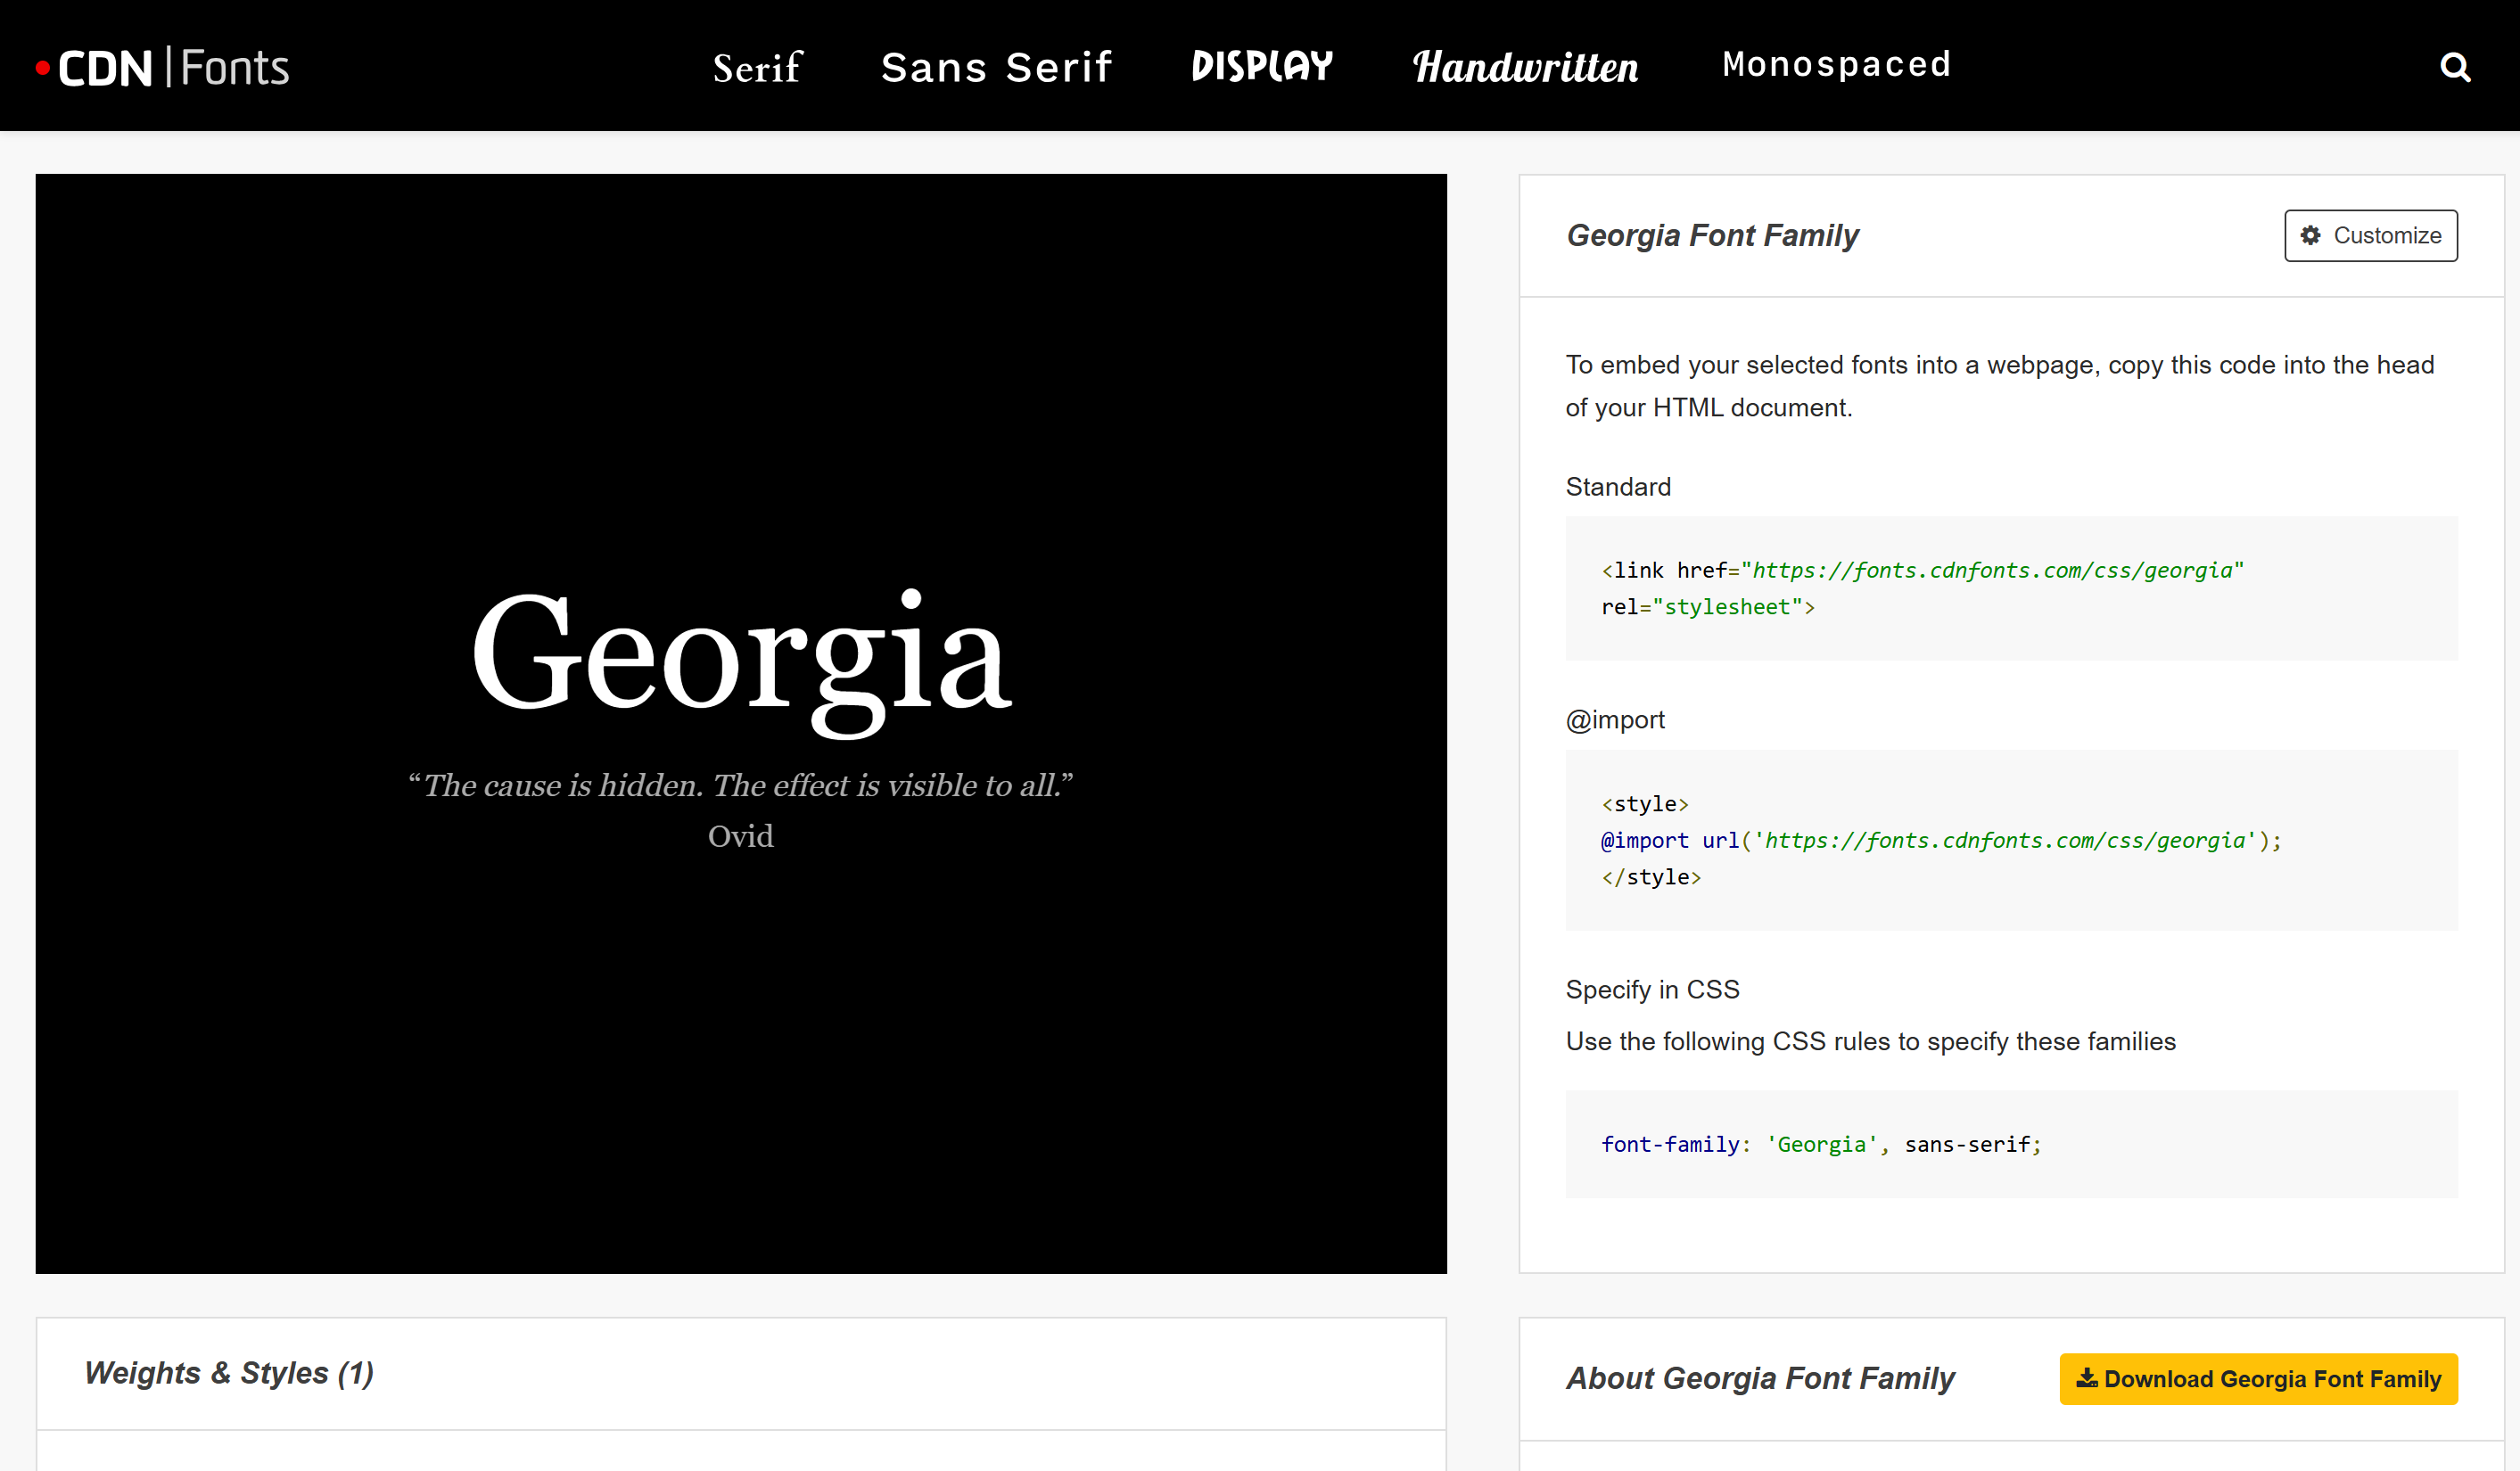Click the Georgia preview image
Image resolution: width=2520 pixels, height=1471 pixels.
click(x=741, y=724)
